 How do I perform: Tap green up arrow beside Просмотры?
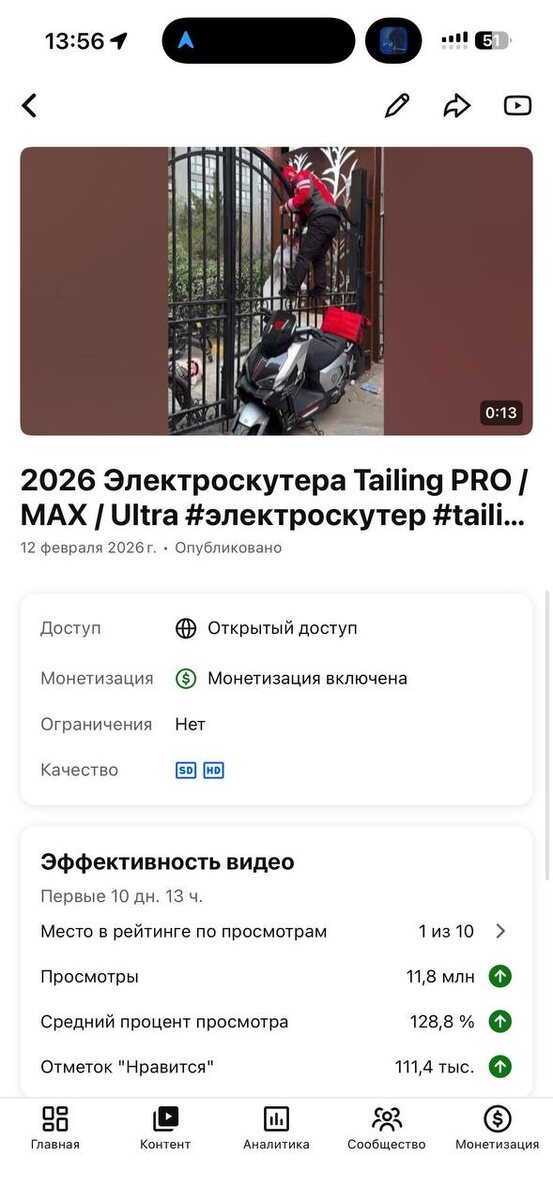[500, 977]
